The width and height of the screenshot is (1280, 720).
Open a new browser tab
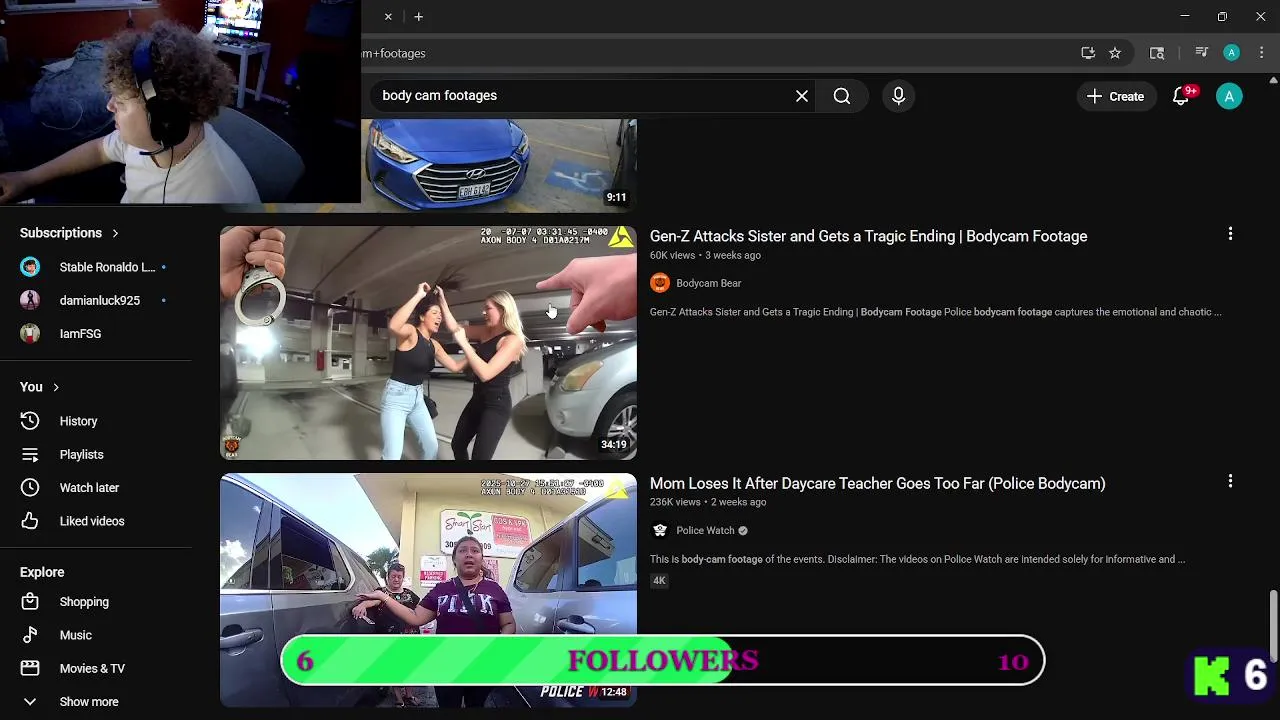point(418,17)
